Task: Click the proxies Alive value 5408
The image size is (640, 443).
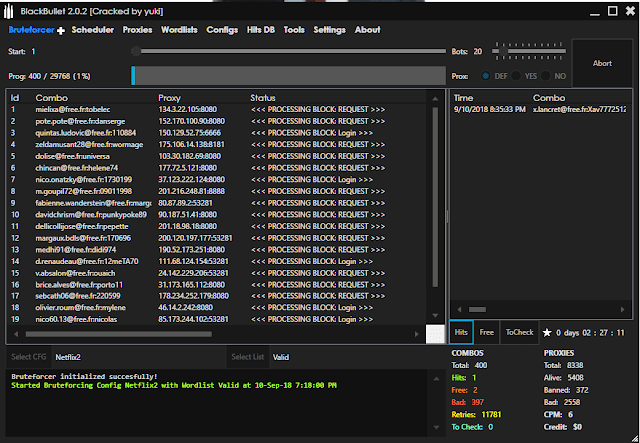Action: pos(575,378)
